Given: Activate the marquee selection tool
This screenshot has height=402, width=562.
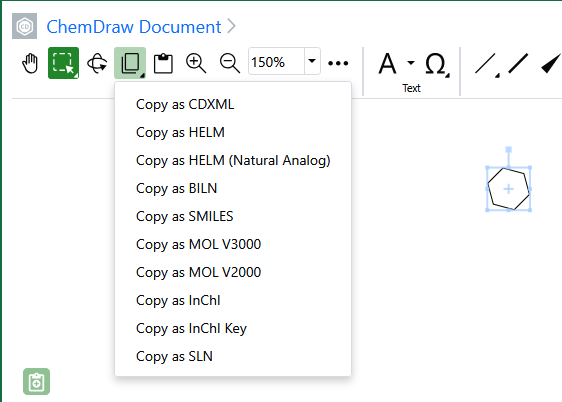Looking at the screenshot, I should [63, 63].
